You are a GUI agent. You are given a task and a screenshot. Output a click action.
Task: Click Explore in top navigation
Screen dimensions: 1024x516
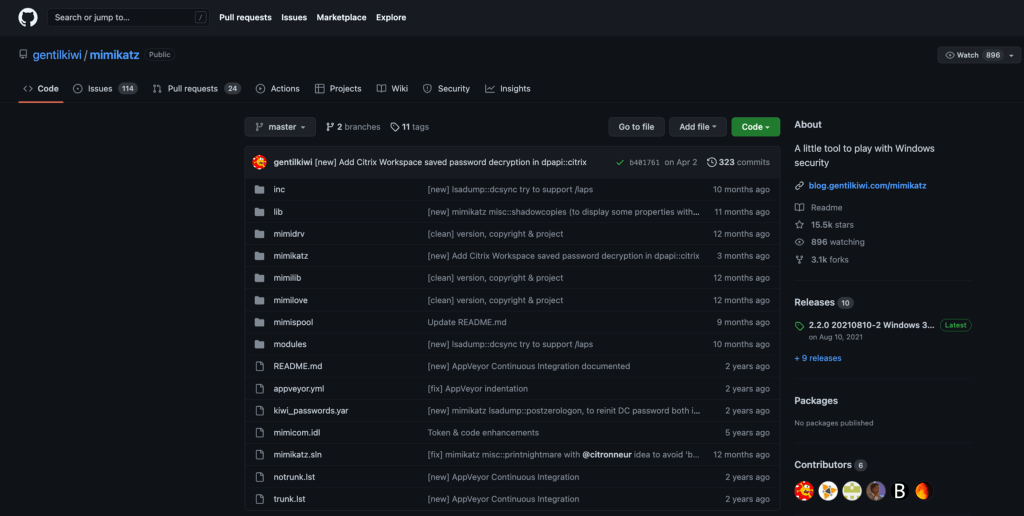click(x=391, y=18)
